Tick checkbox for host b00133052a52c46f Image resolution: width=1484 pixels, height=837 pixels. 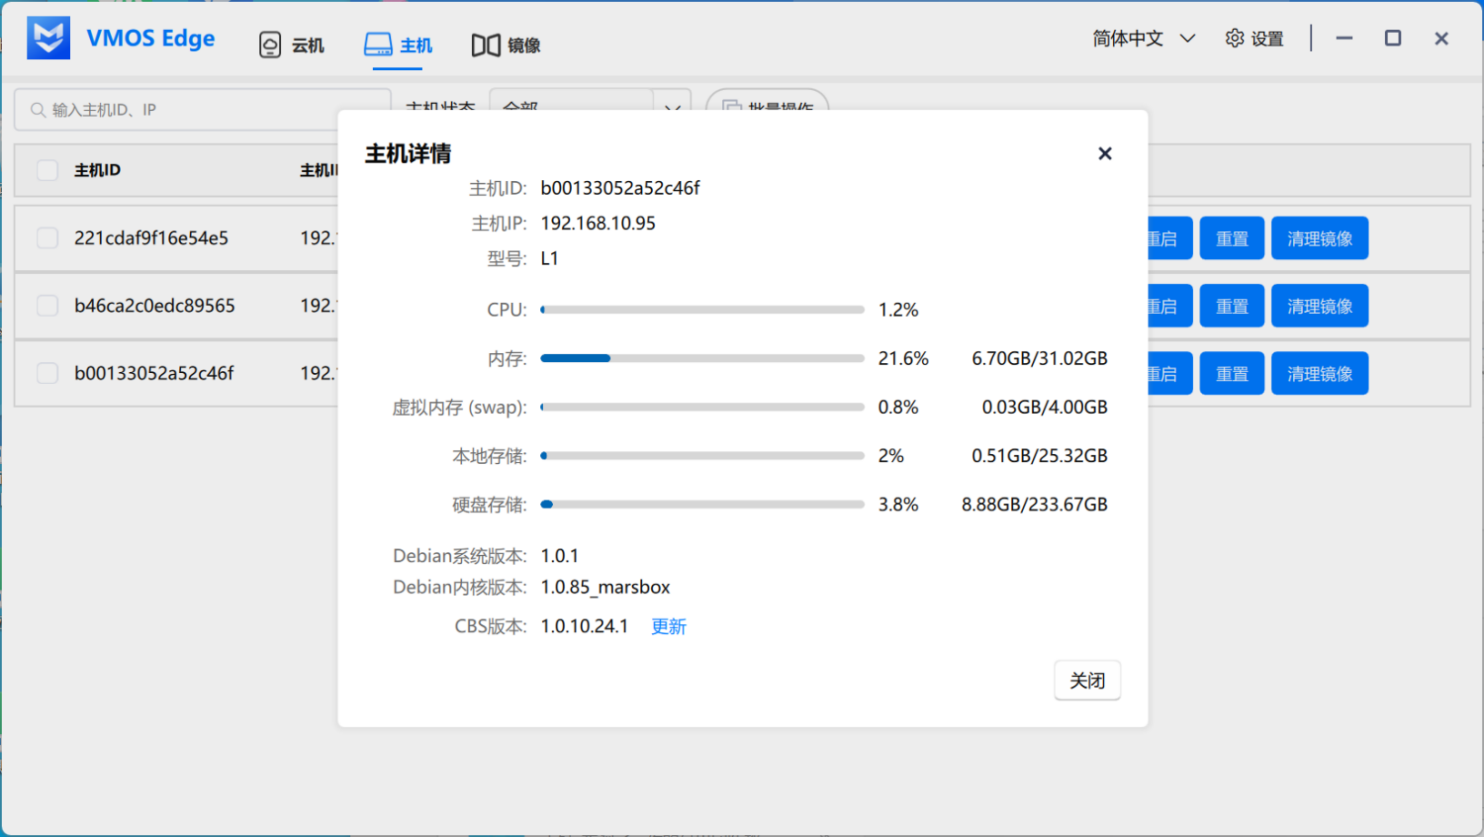click(47, 373)
